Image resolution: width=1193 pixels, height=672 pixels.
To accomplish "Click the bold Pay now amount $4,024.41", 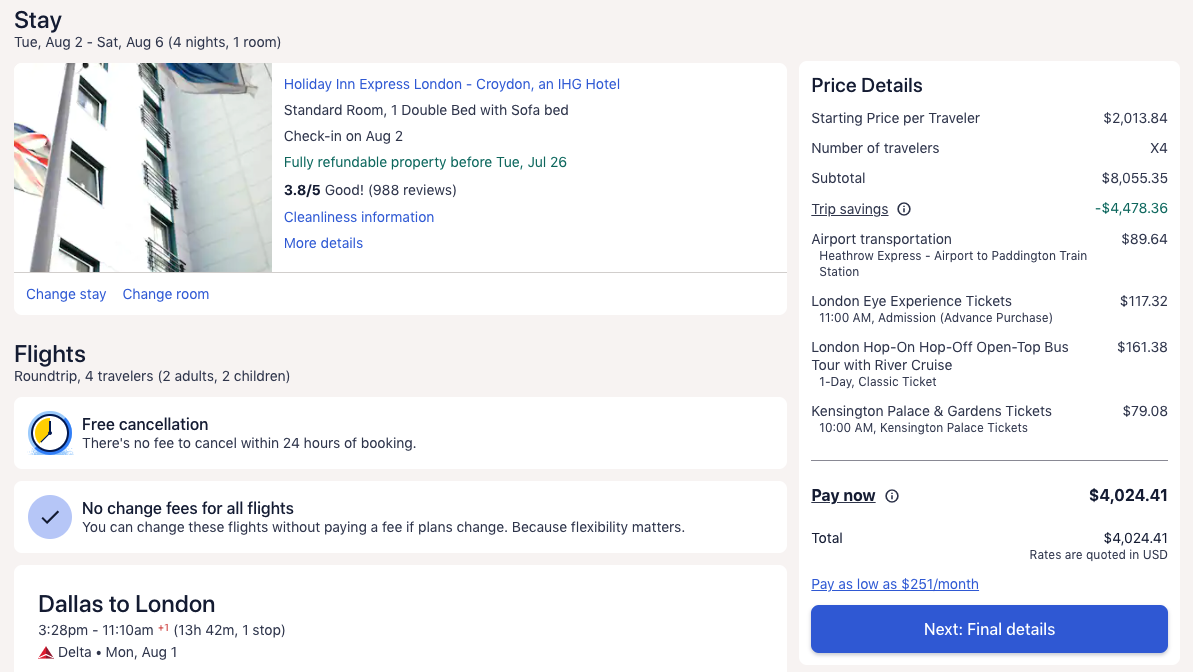I will point(1128,495).
